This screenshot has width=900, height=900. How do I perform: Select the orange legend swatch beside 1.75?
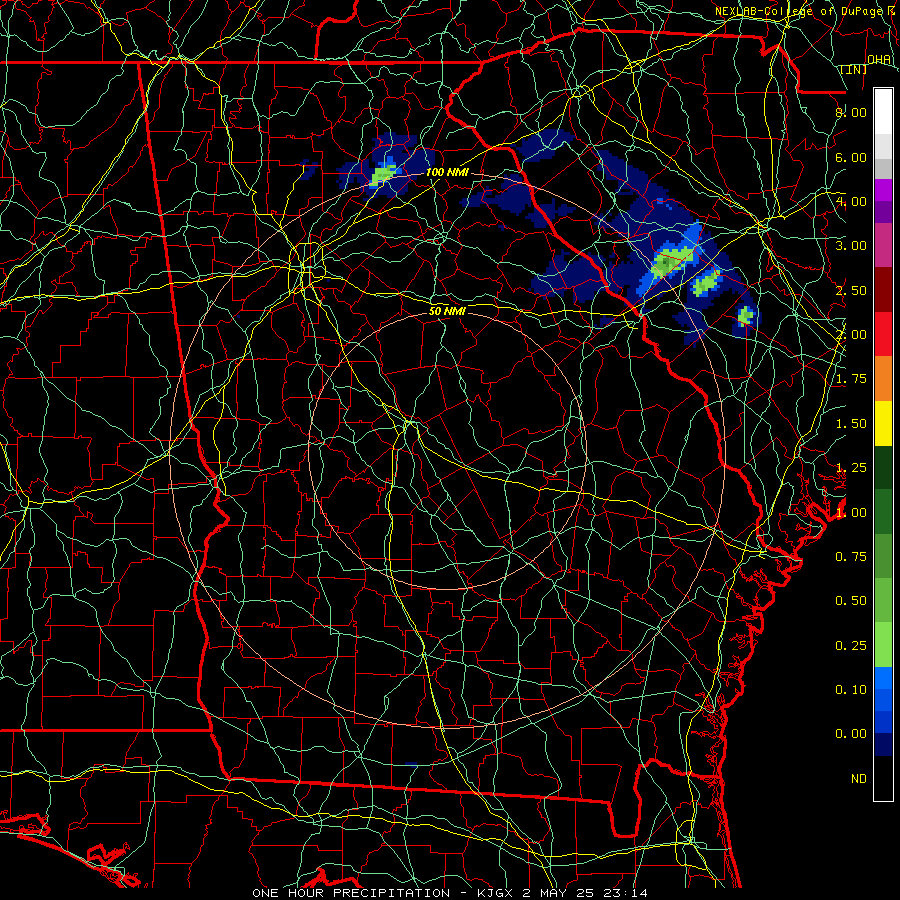coord(883,378)
